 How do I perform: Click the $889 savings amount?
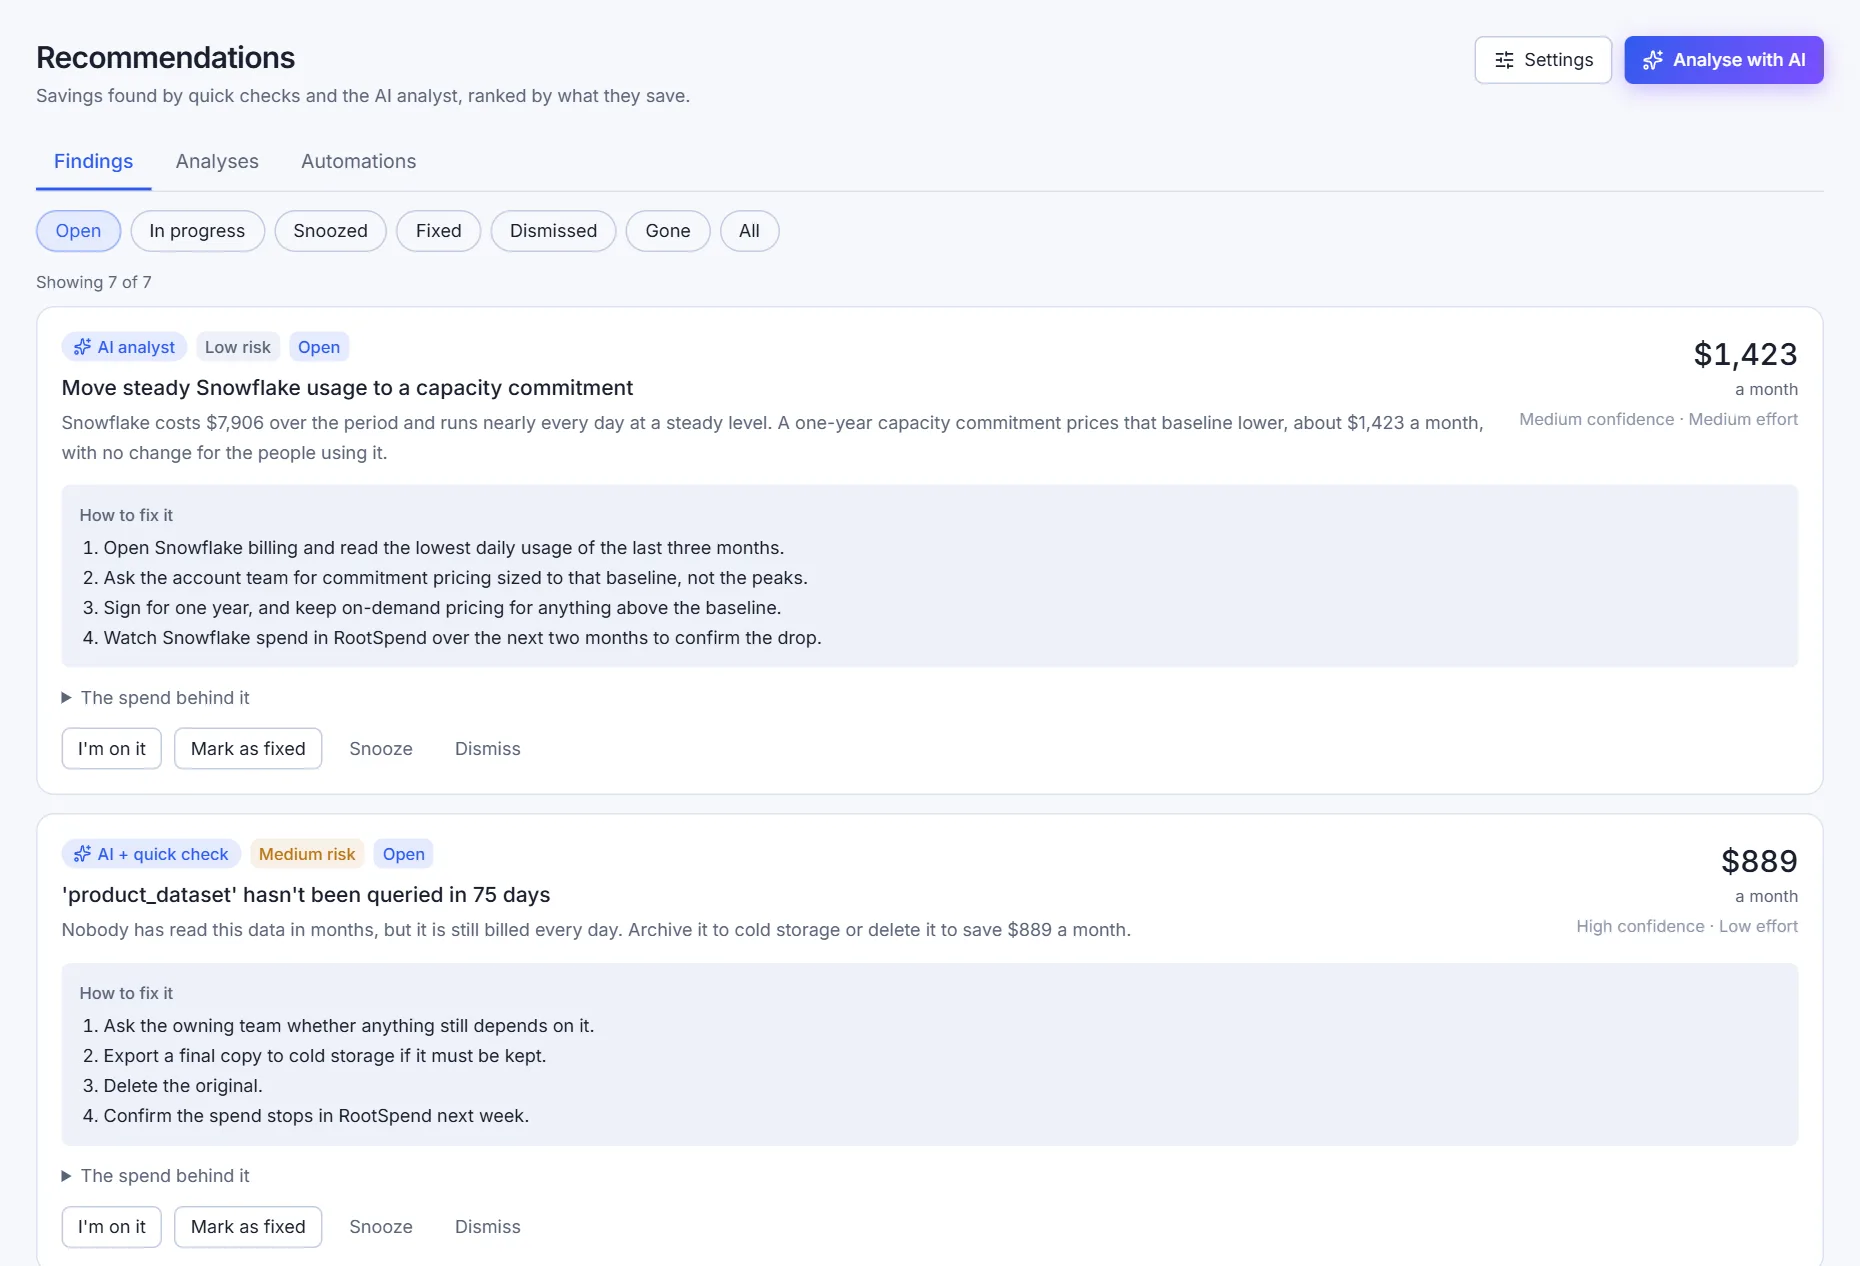click(x=1759, y=861)
